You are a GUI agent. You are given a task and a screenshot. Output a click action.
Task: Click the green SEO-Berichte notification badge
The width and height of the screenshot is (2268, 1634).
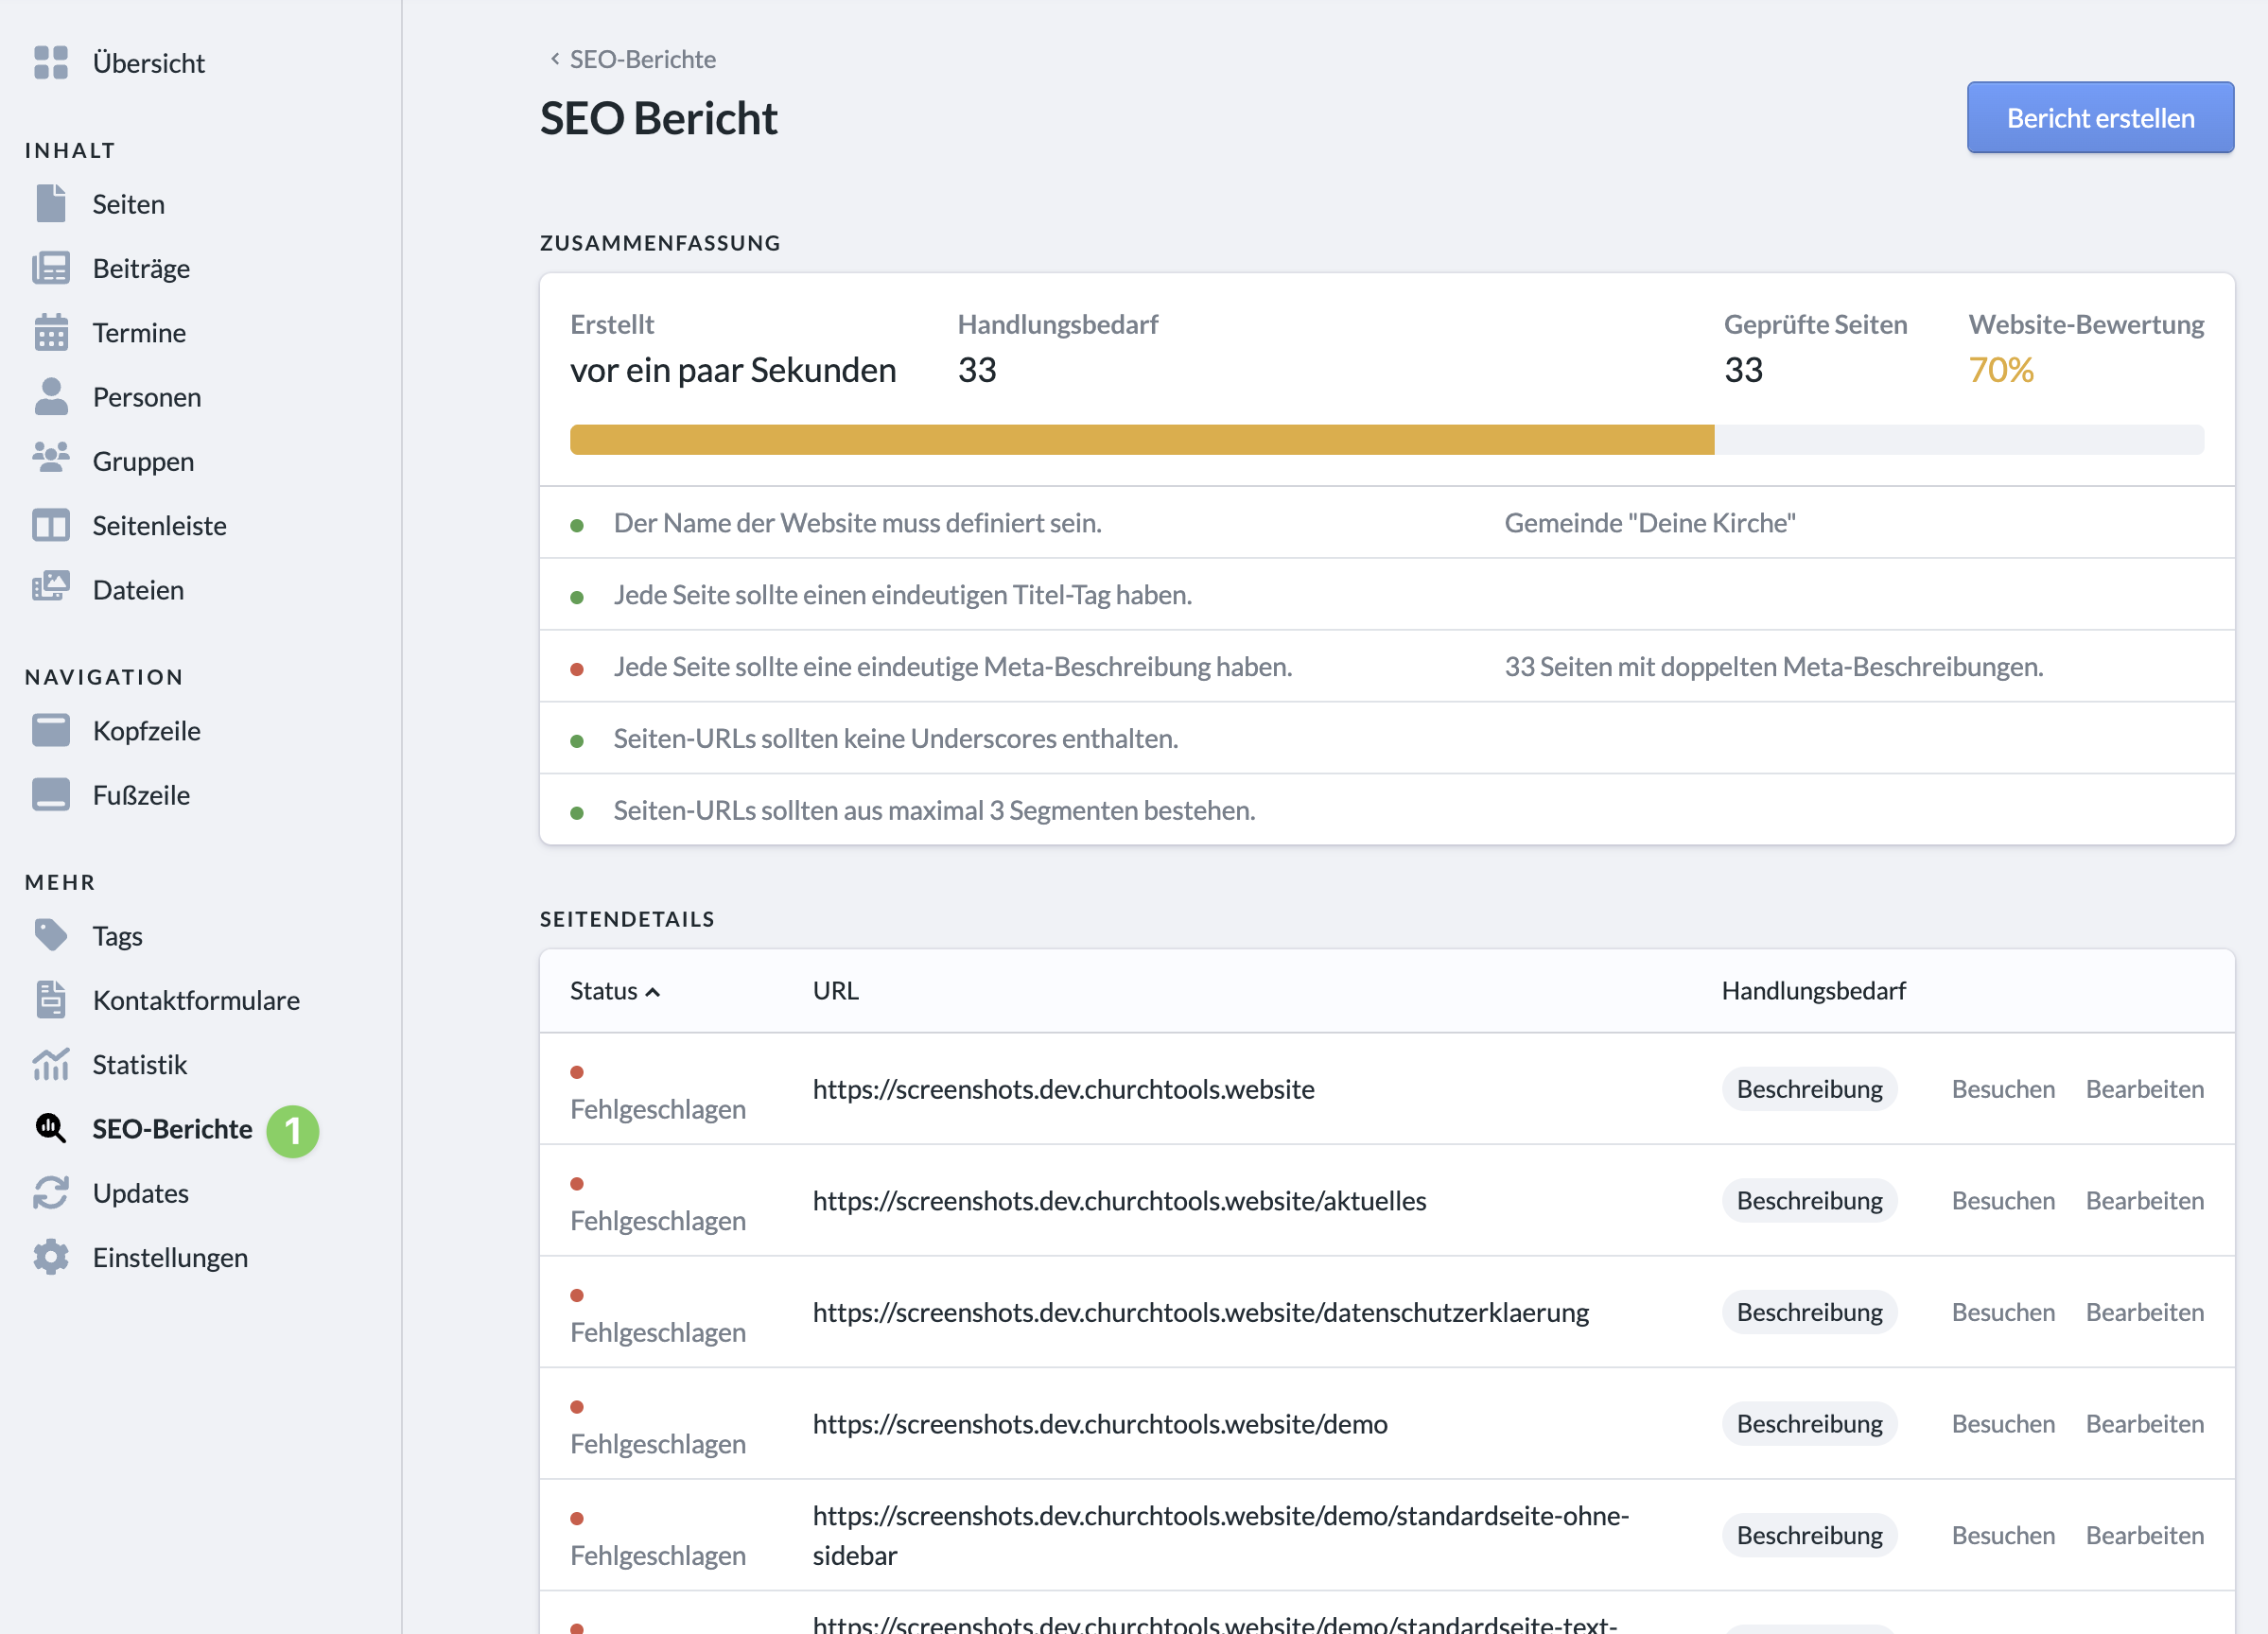point(293,1130)
